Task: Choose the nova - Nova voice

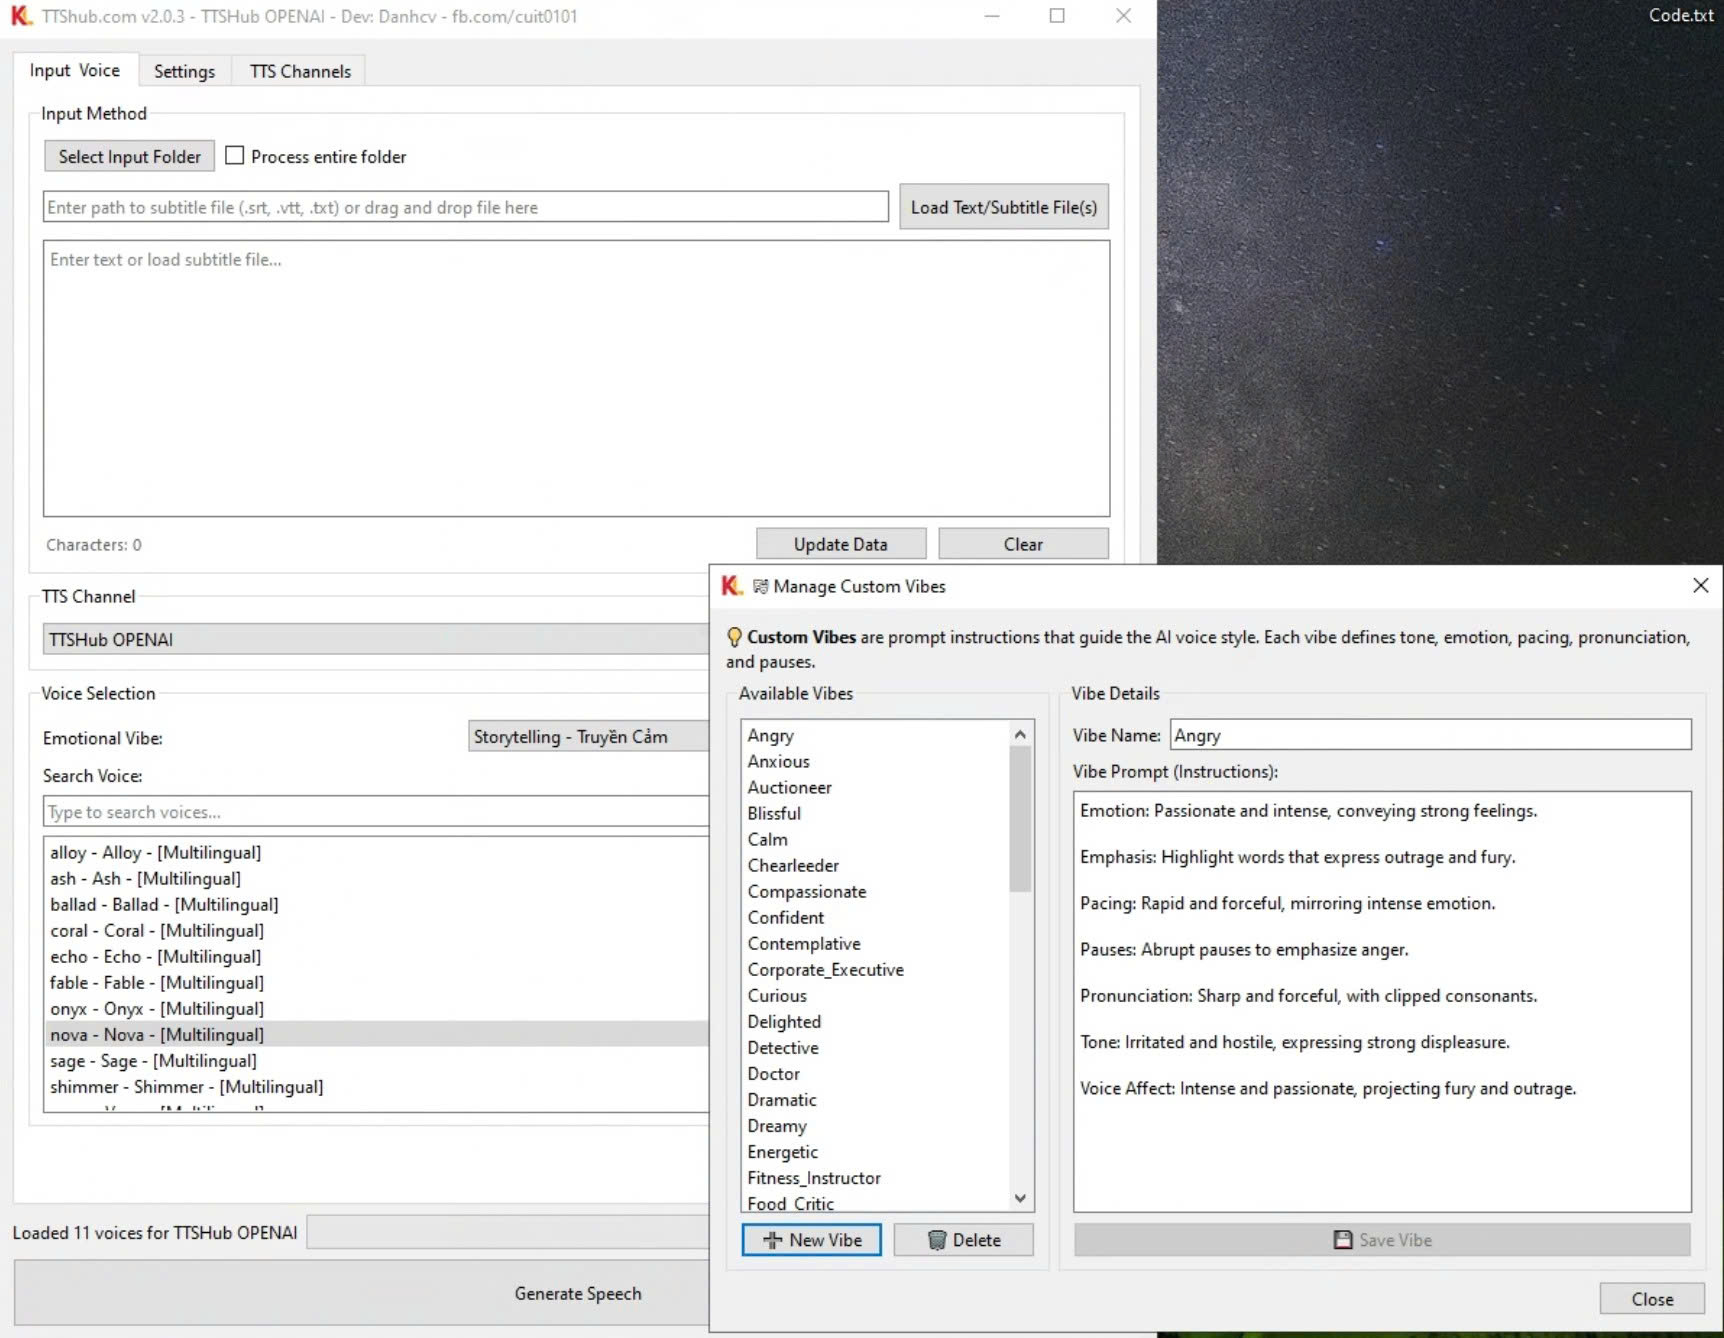Action: pyautogui.click(x=378, y=1034)
